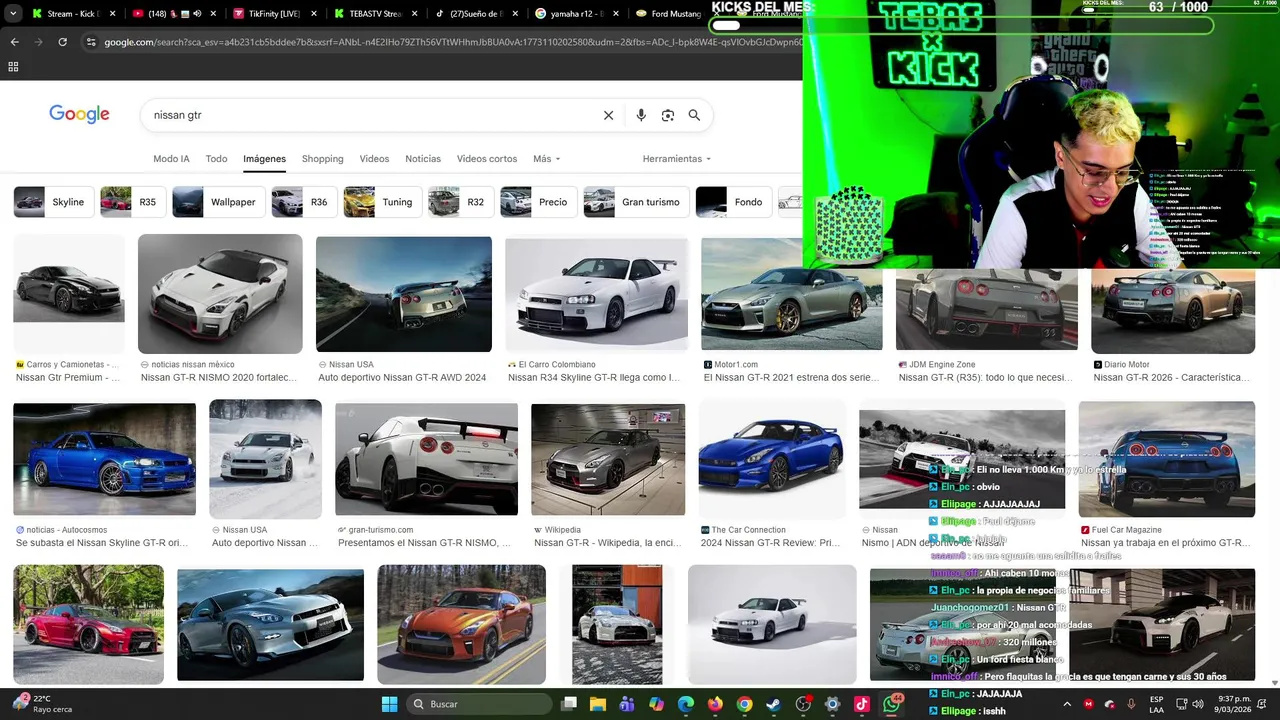This screenshot has width=1280, height=720.
Task: Open the Nissan R34 Skyline GT-R image
Action: 597,294
